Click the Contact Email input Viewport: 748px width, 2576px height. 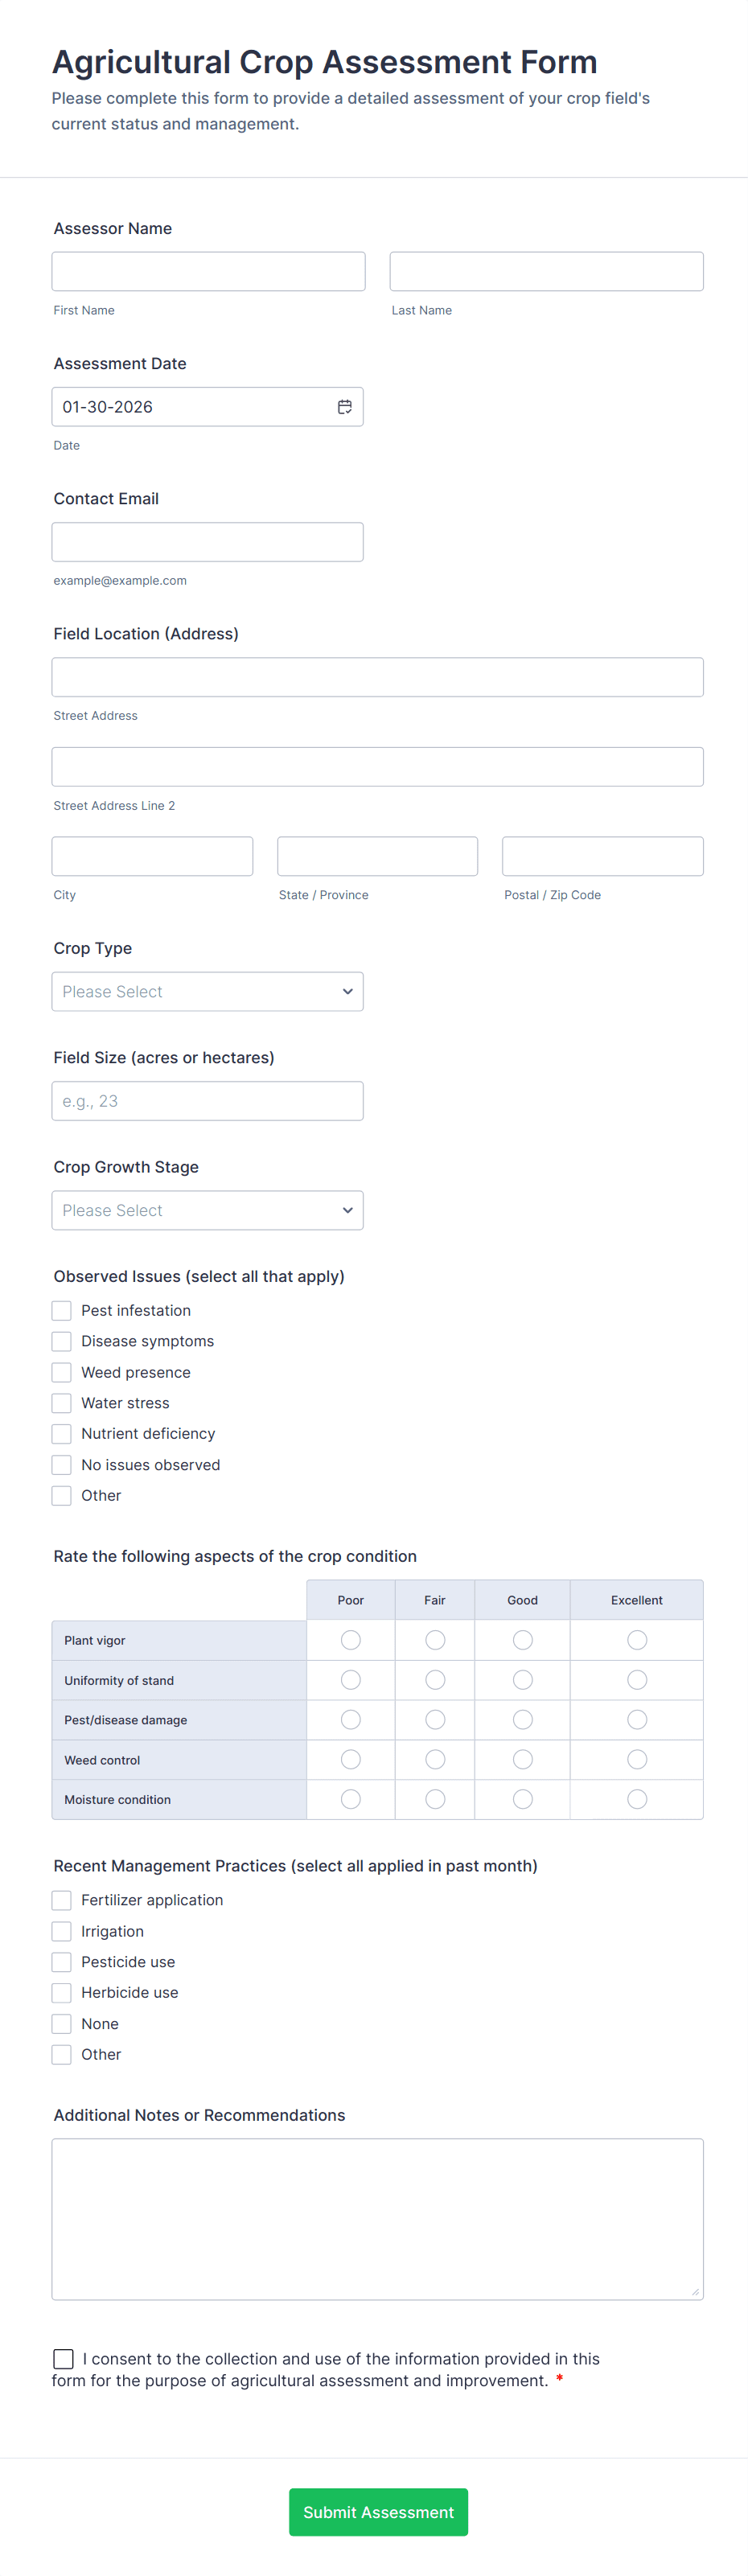tap(207, 541)
